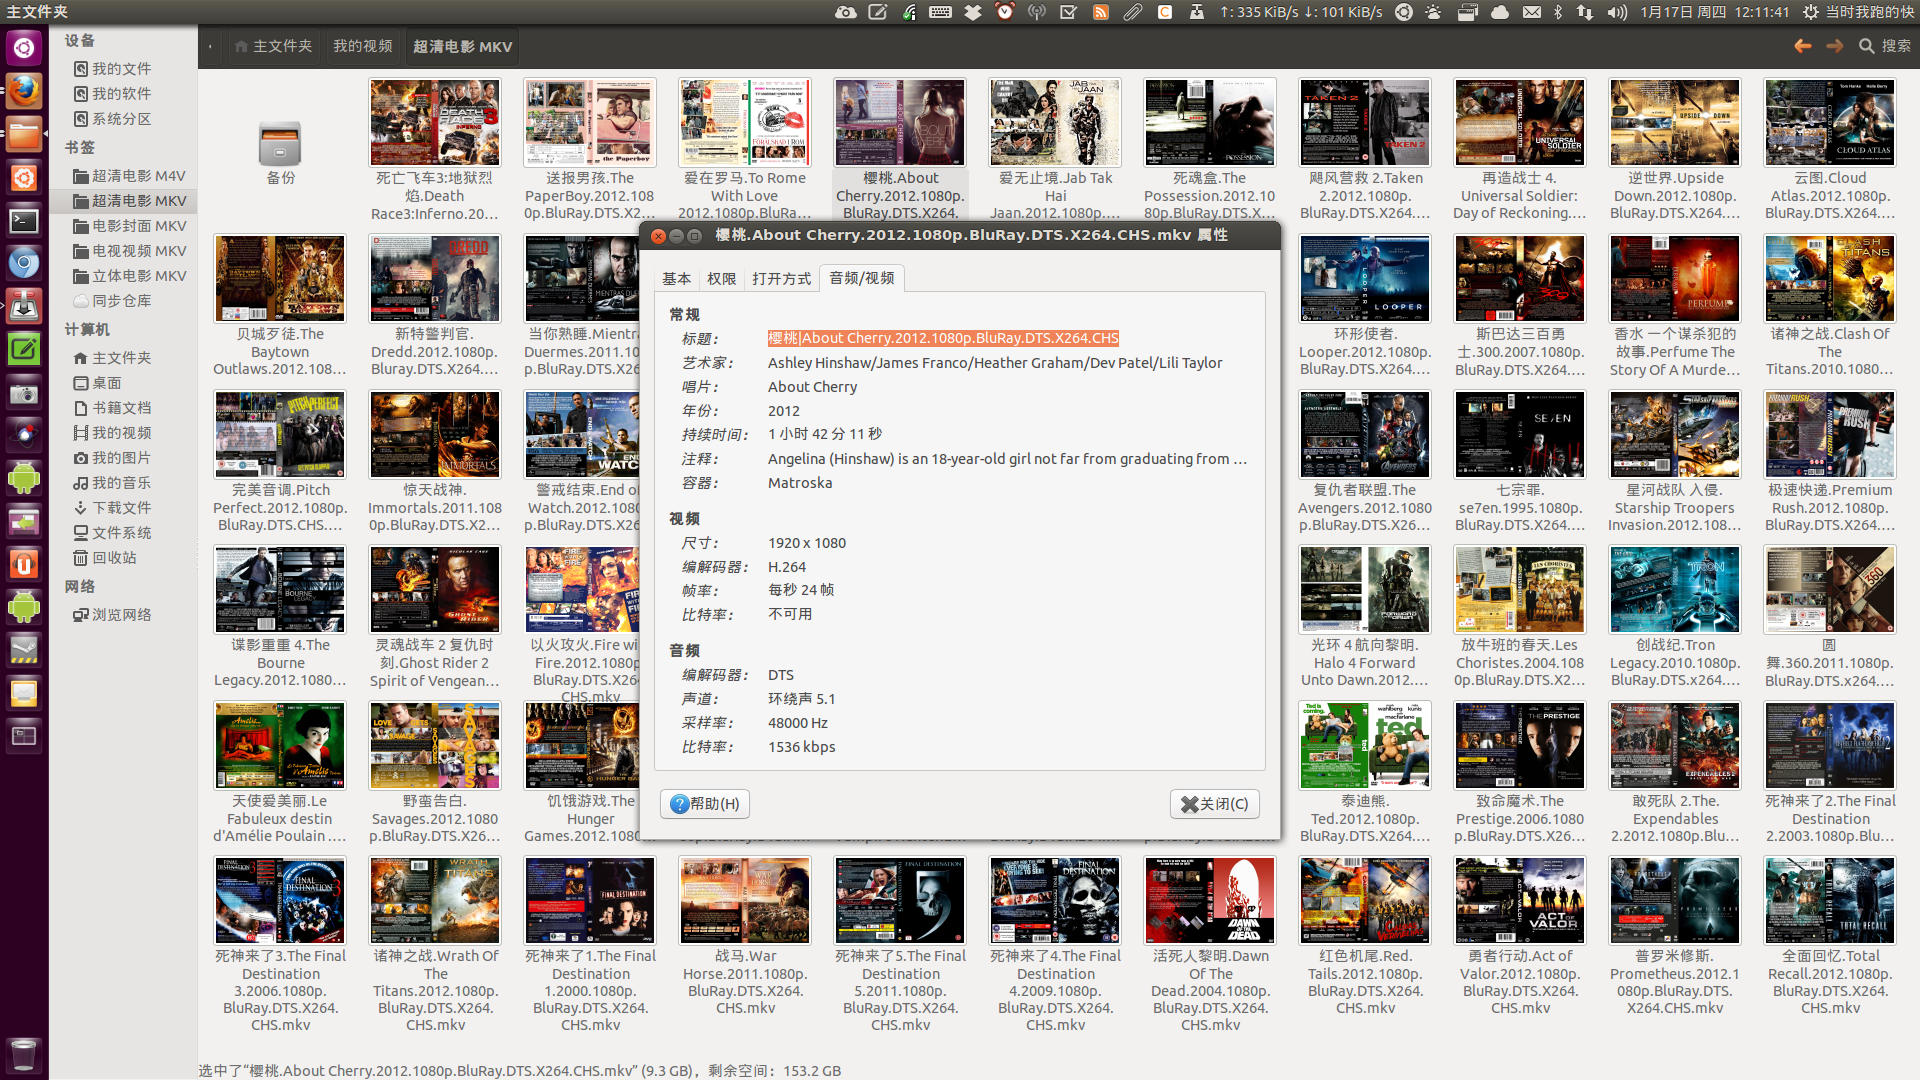Open the session gear menu

pyautogui.click(x=1811, y=12)
